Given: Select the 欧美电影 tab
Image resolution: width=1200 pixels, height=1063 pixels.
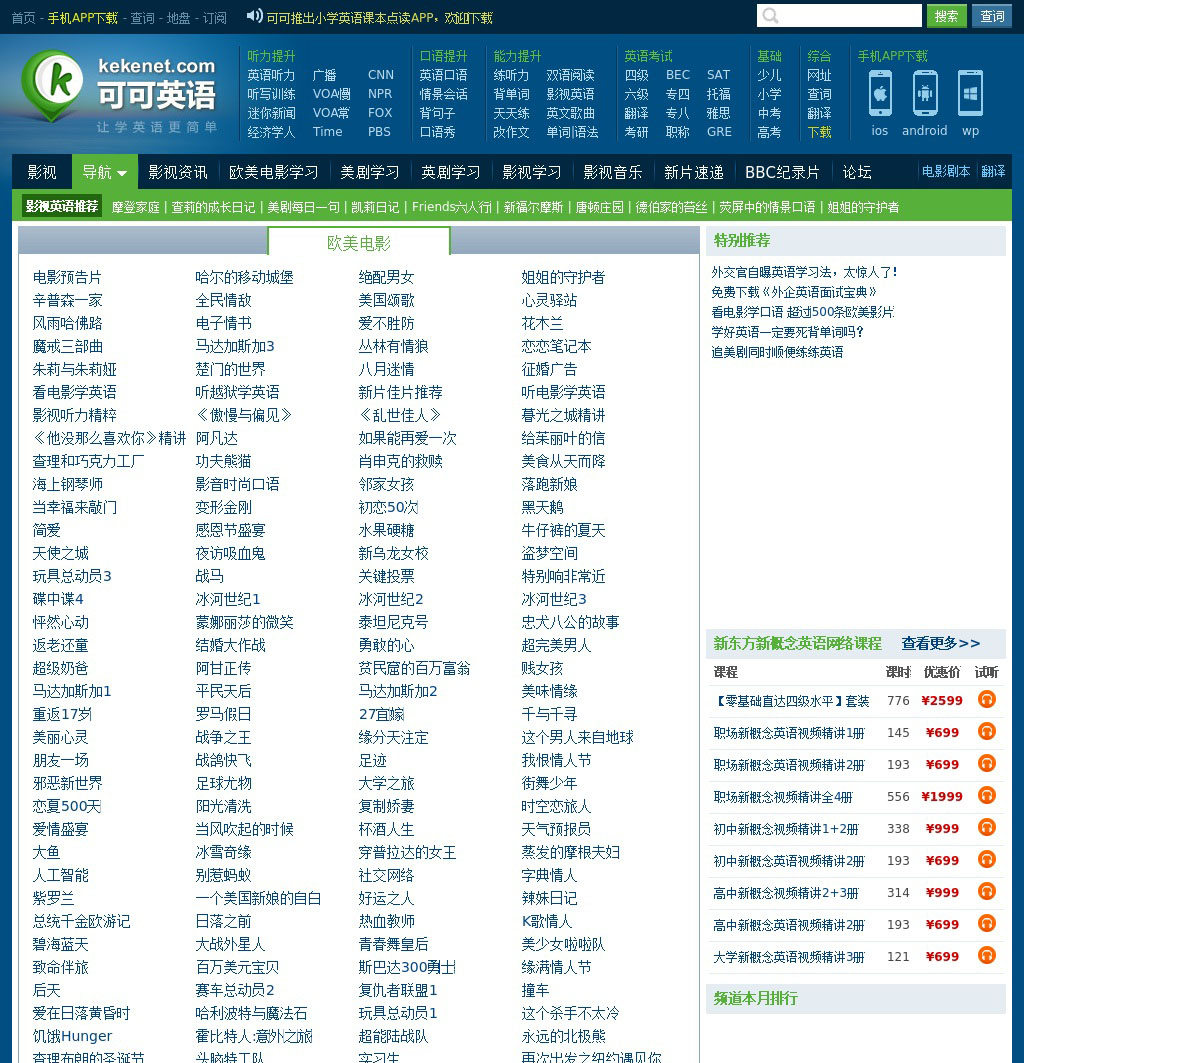Looking at the screenshot, I should (359, 243).
